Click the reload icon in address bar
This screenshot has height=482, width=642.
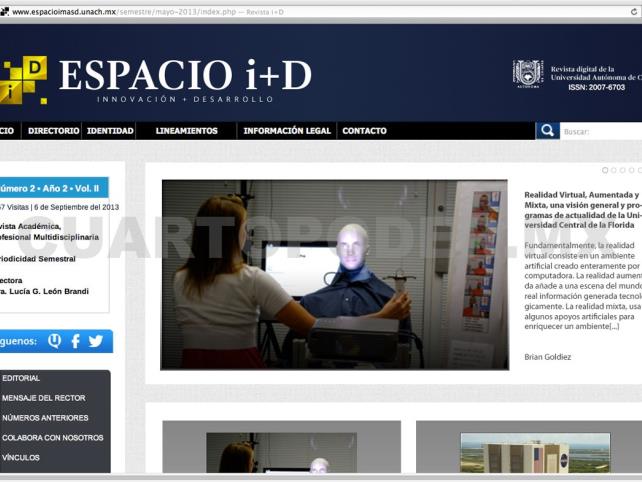coord(634,11)
